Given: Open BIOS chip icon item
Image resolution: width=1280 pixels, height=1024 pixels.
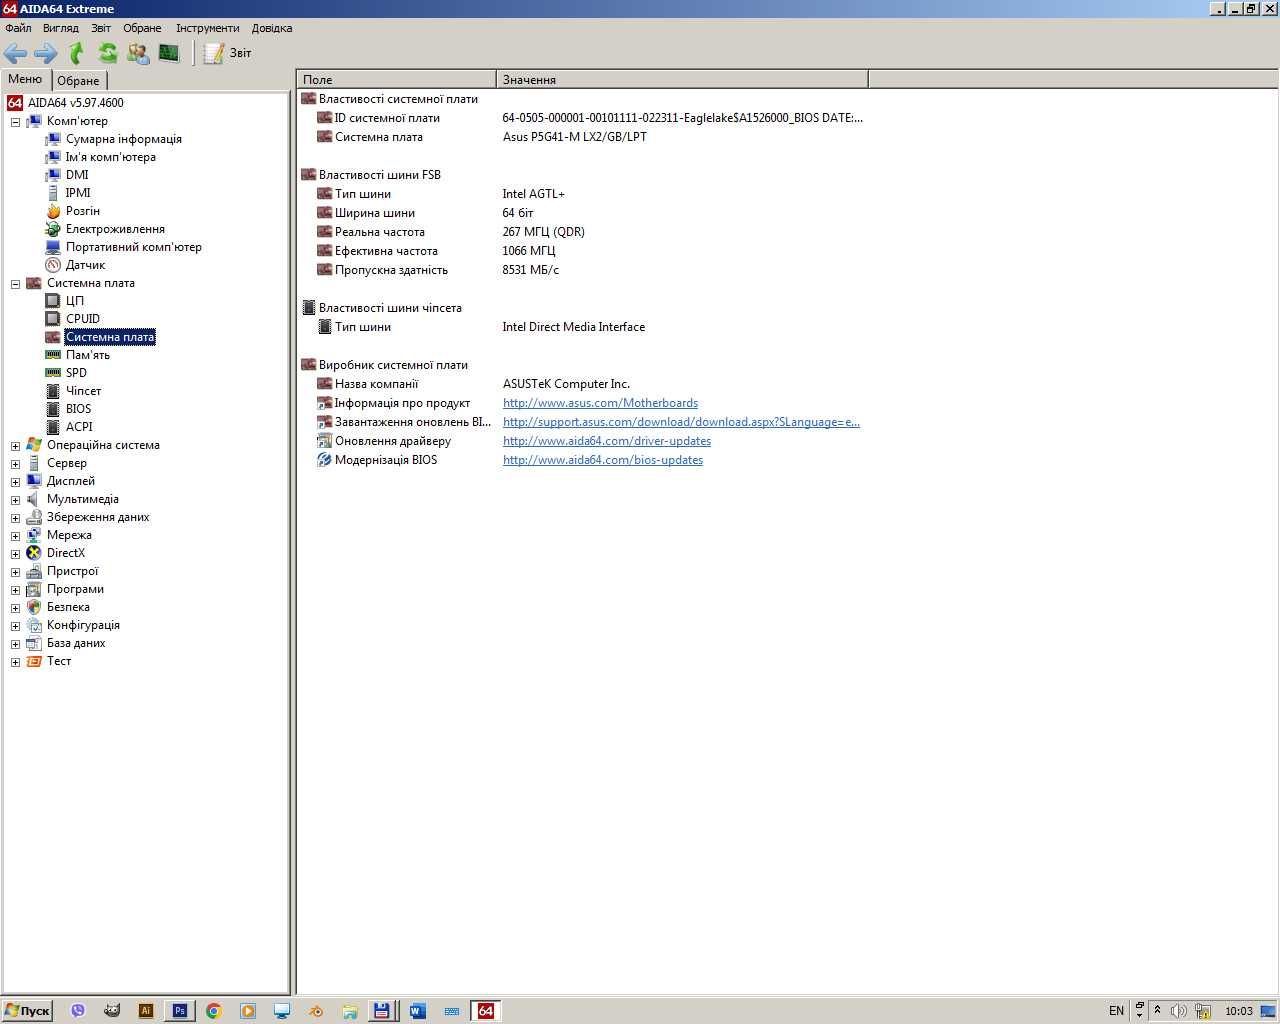Looking at the screenshot, I should point(53,409).
